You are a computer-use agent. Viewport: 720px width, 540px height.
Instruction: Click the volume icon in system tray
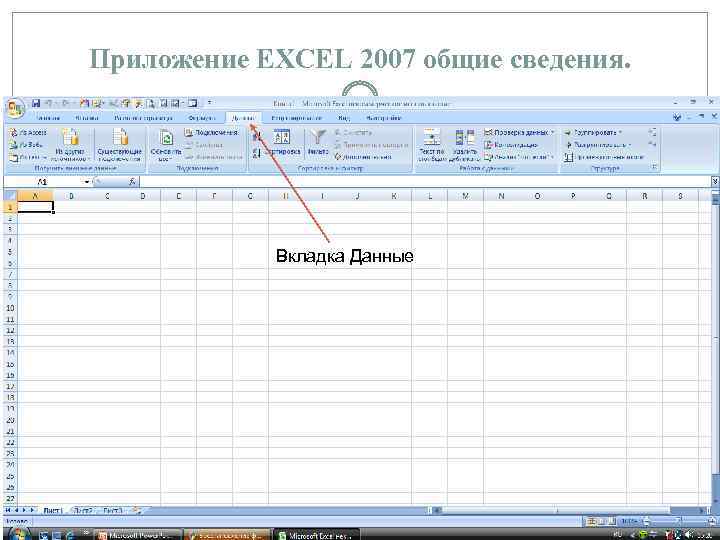pos(690,535)
